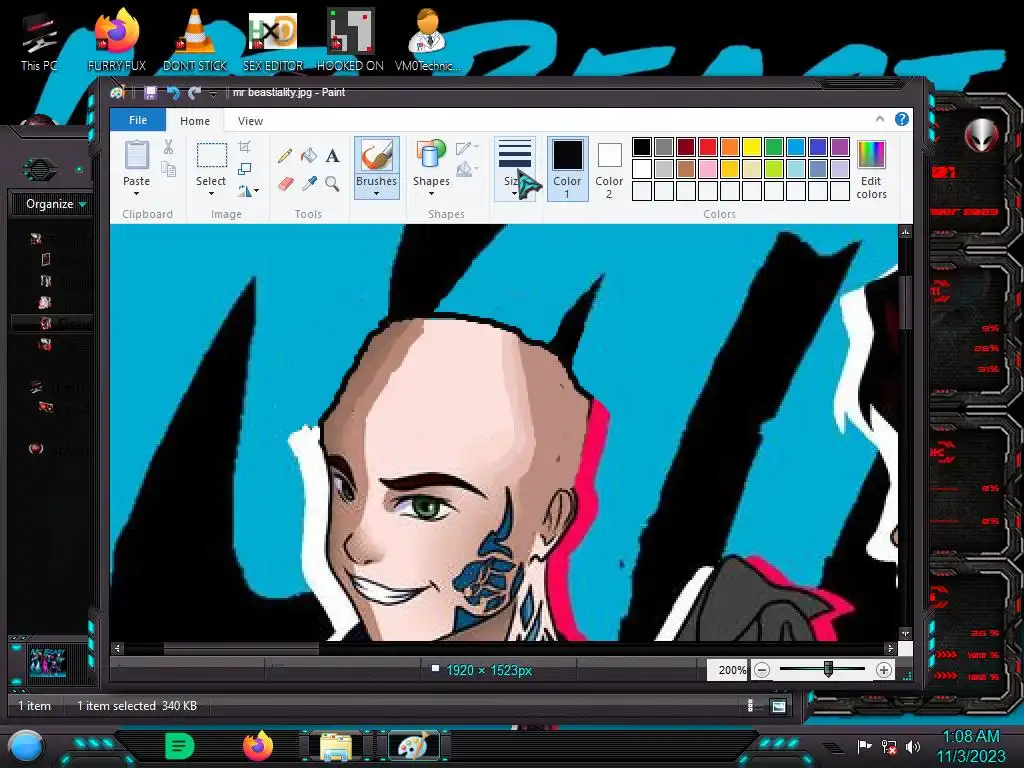
Task: Open This PC desktop icon
Action: click(39, 40)
